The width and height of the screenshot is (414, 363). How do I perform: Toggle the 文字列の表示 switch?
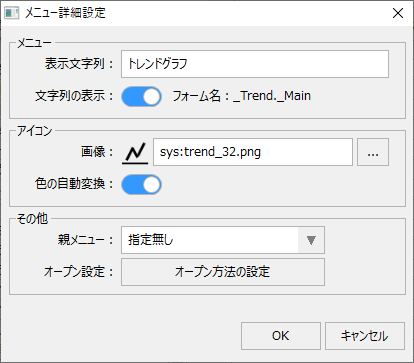click(142, 97)
